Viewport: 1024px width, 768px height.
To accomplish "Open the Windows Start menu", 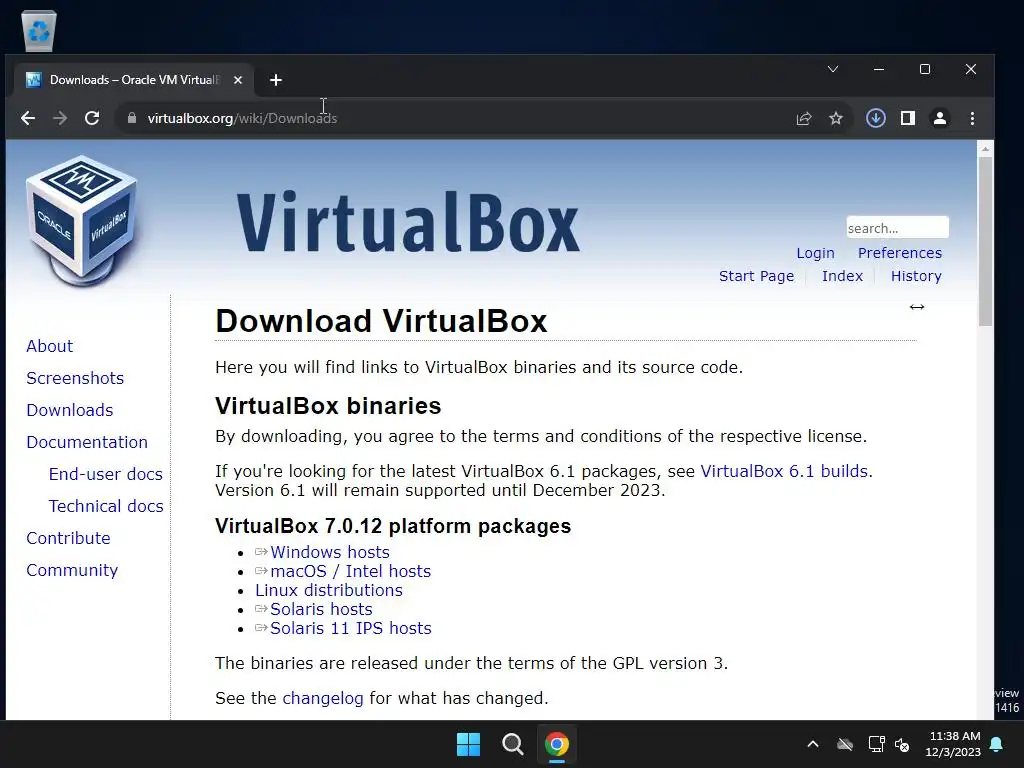I will pos(468,744).
